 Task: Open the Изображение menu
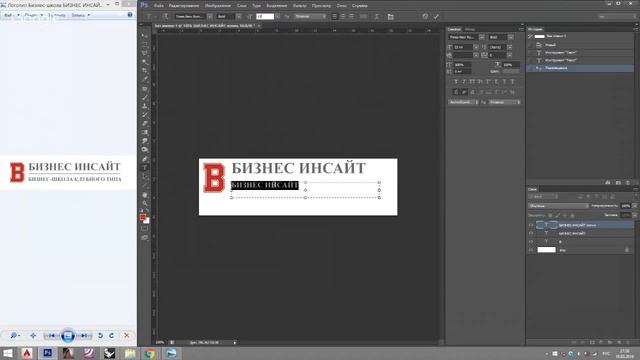point(218,6)
